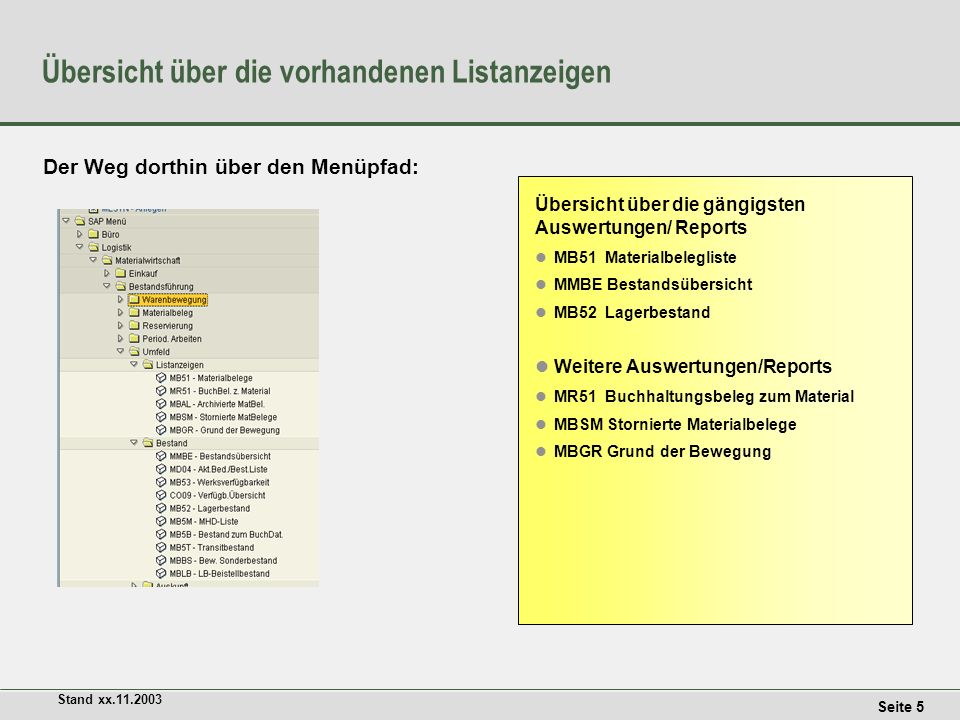Screen dimensions: 960x720
Task: Select the Materialbeleg tree entry
Action: pos(168,313)
